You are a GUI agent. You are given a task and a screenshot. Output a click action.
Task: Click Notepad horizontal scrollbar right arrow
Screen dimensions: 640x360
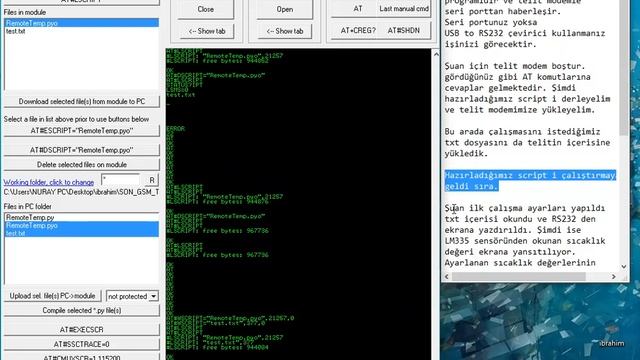coord(614,277)
